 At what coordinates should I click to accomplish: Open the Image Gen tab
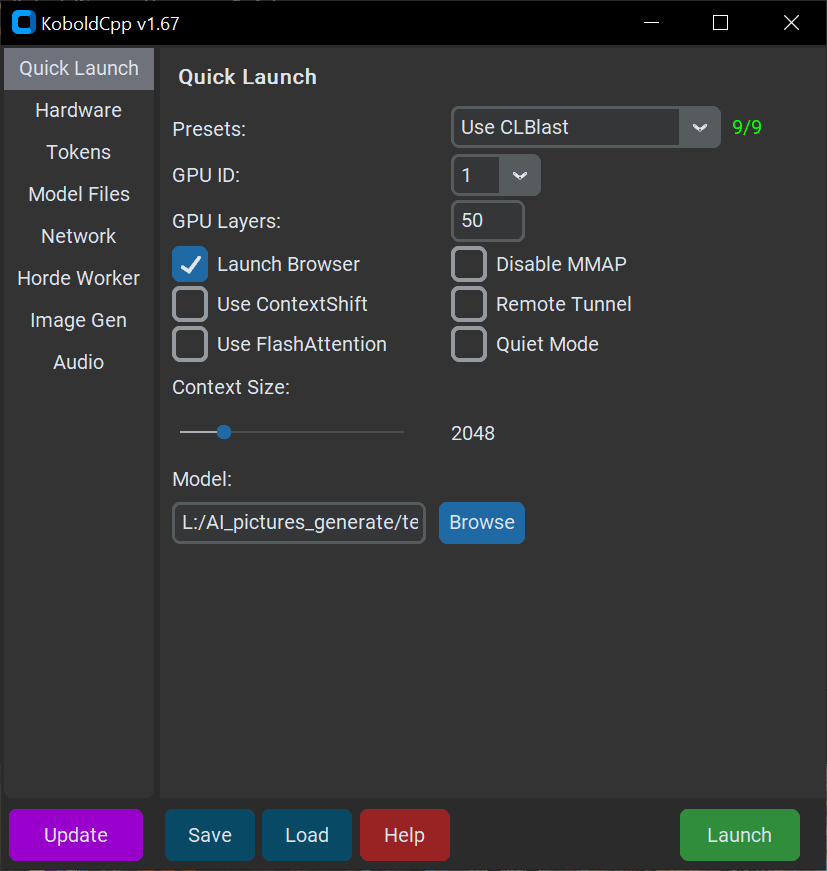79,321
